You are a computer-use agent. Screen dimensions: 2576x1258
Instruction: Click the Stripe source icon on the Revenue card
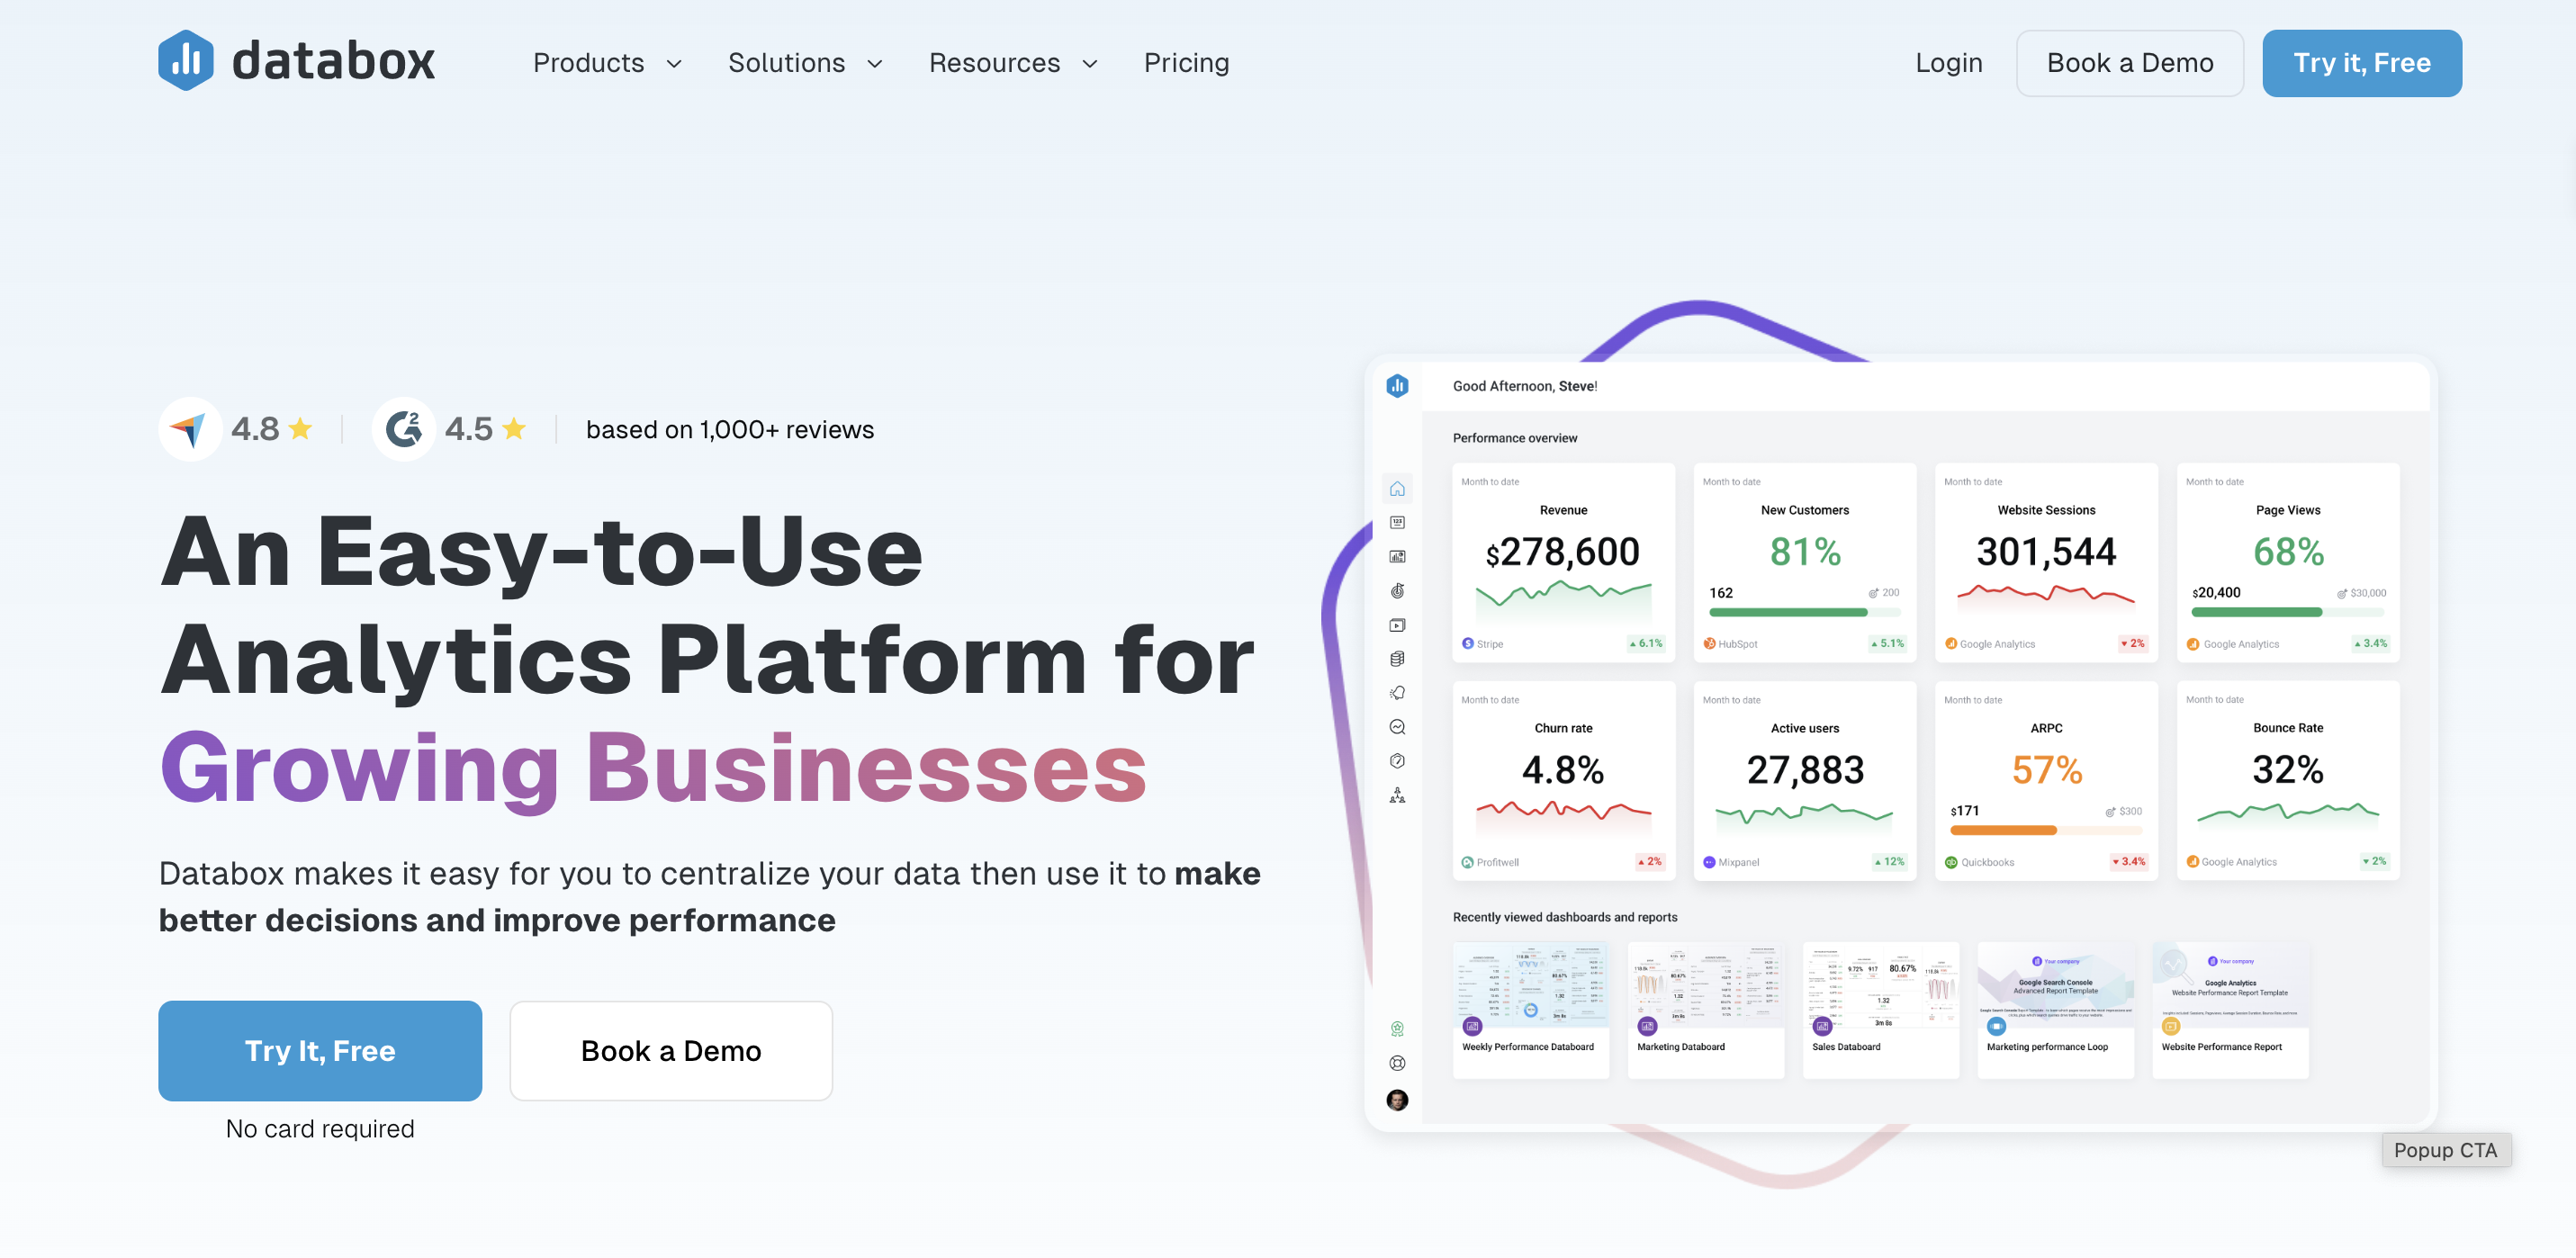click(x=1467, y=643)
